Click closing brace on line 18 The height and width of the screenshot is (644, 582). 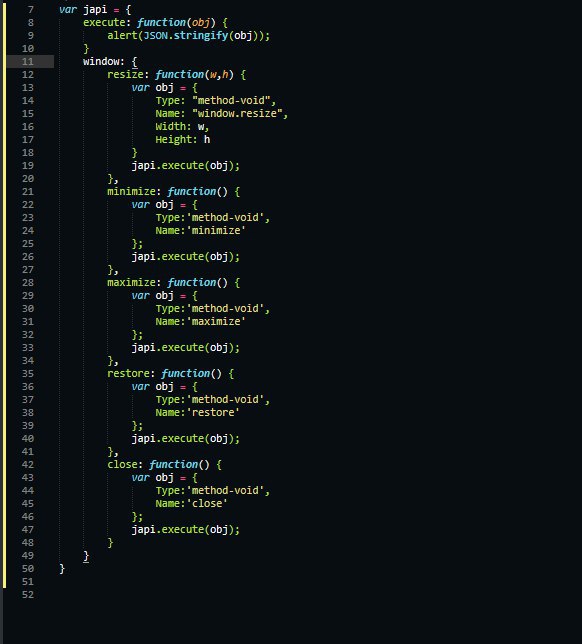tap(134, 153)
